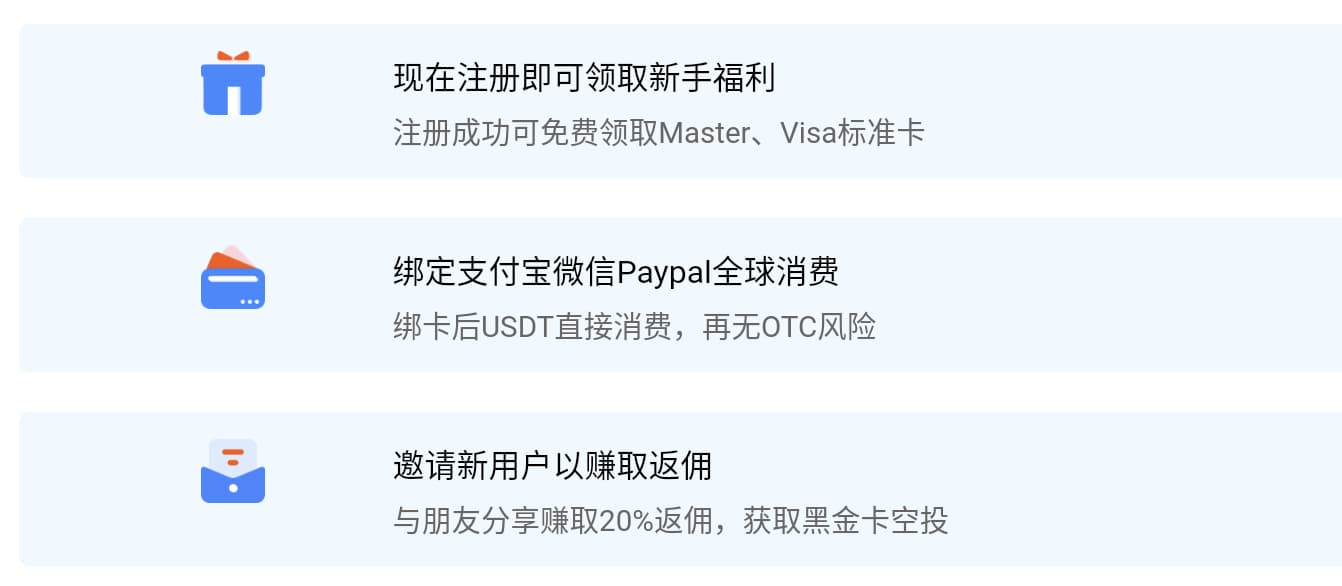Click the three dots on blue card icon
Viewport: 1342px width, 586px height.
click(x=249, y=301)
